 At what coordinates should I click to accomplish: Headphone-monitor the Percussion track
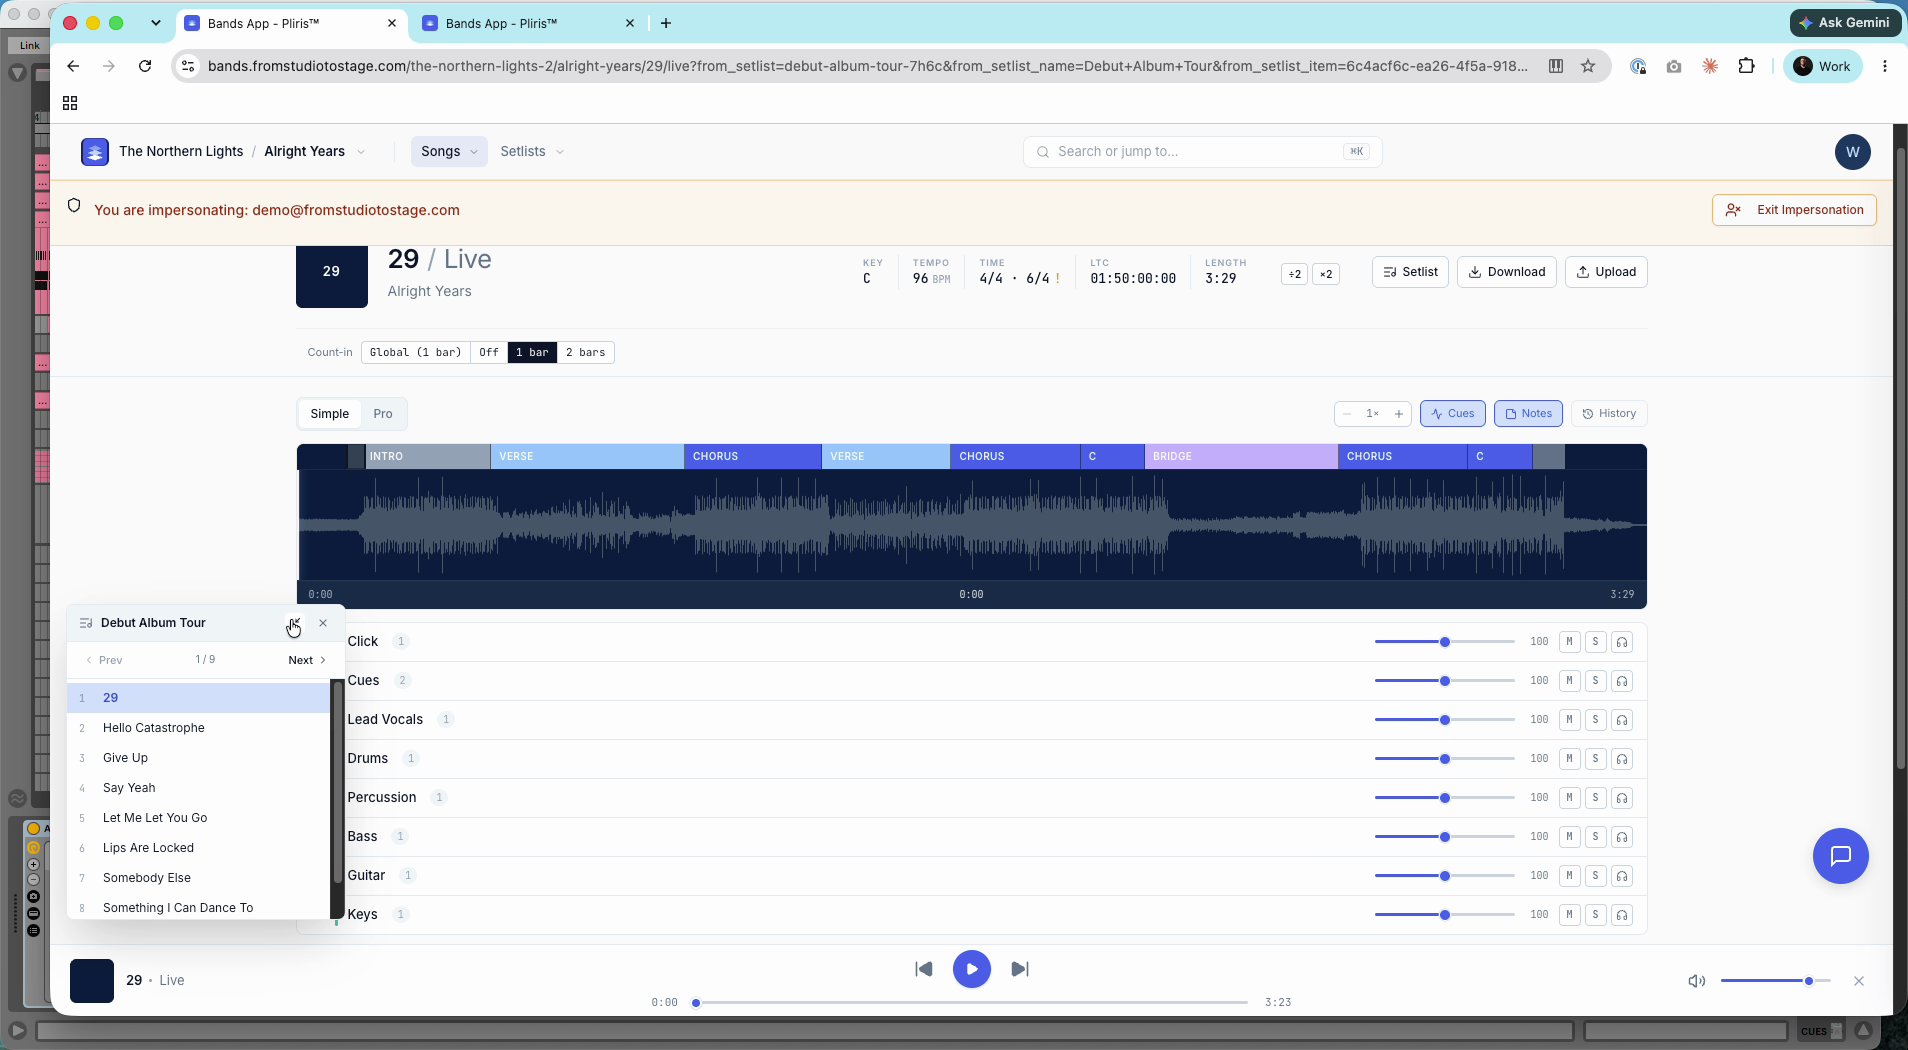[x=1622, y=798]
